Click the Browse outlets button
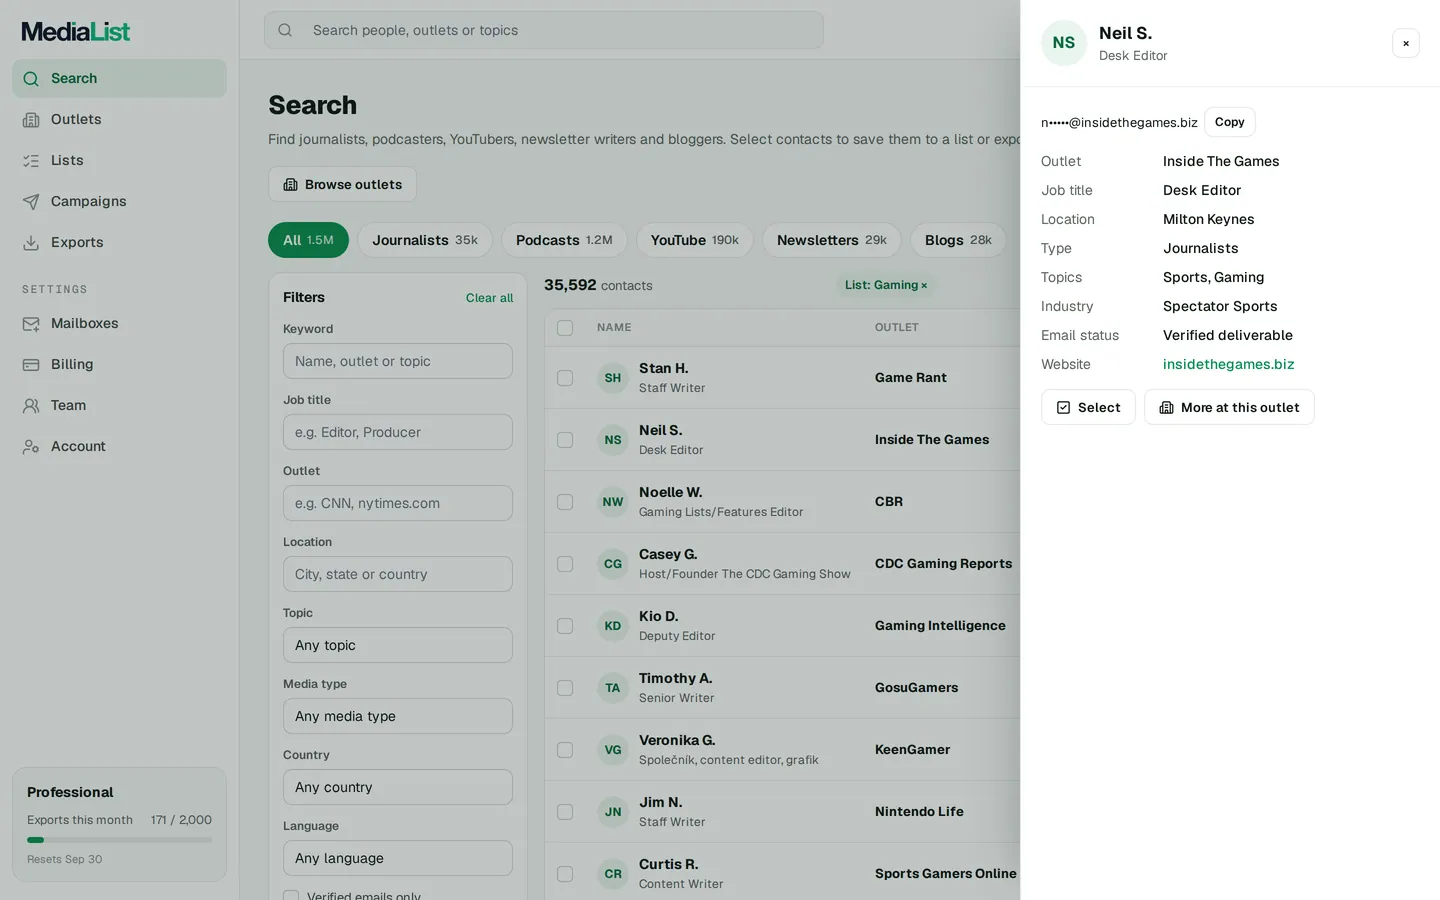 coord(342,184)
